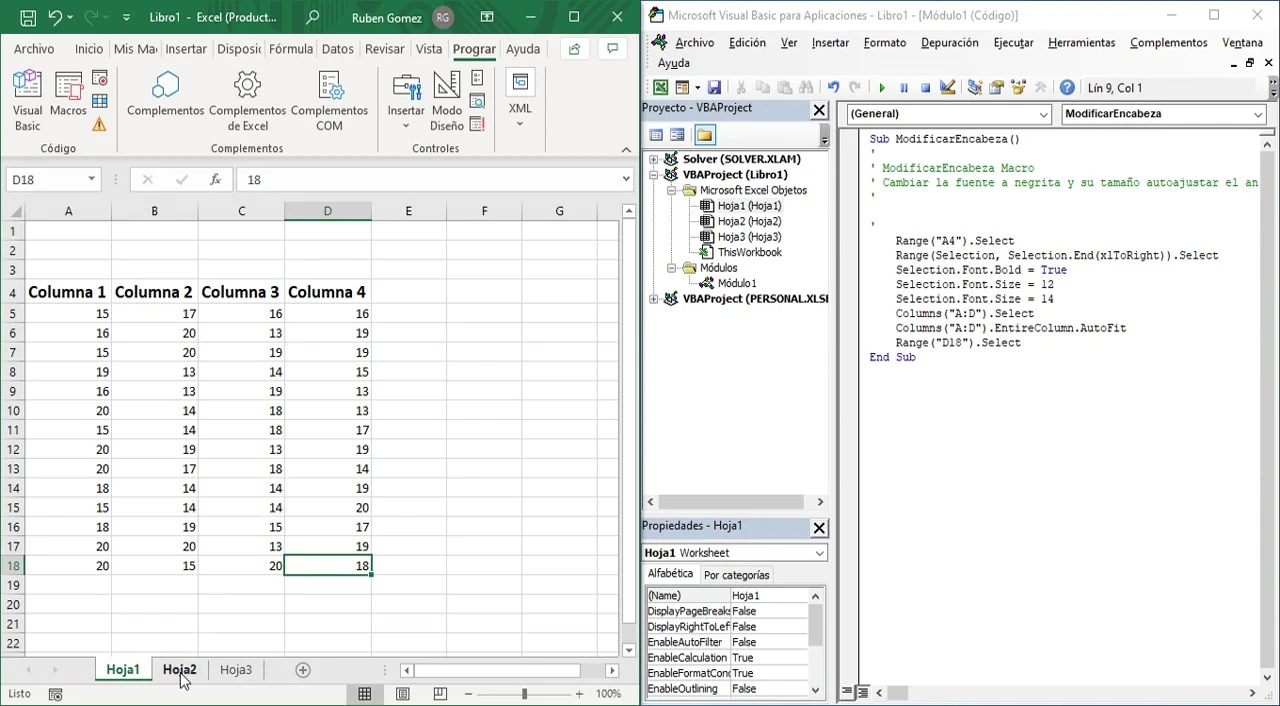Click the Reset stop button in VBA

tap(925, 88)
